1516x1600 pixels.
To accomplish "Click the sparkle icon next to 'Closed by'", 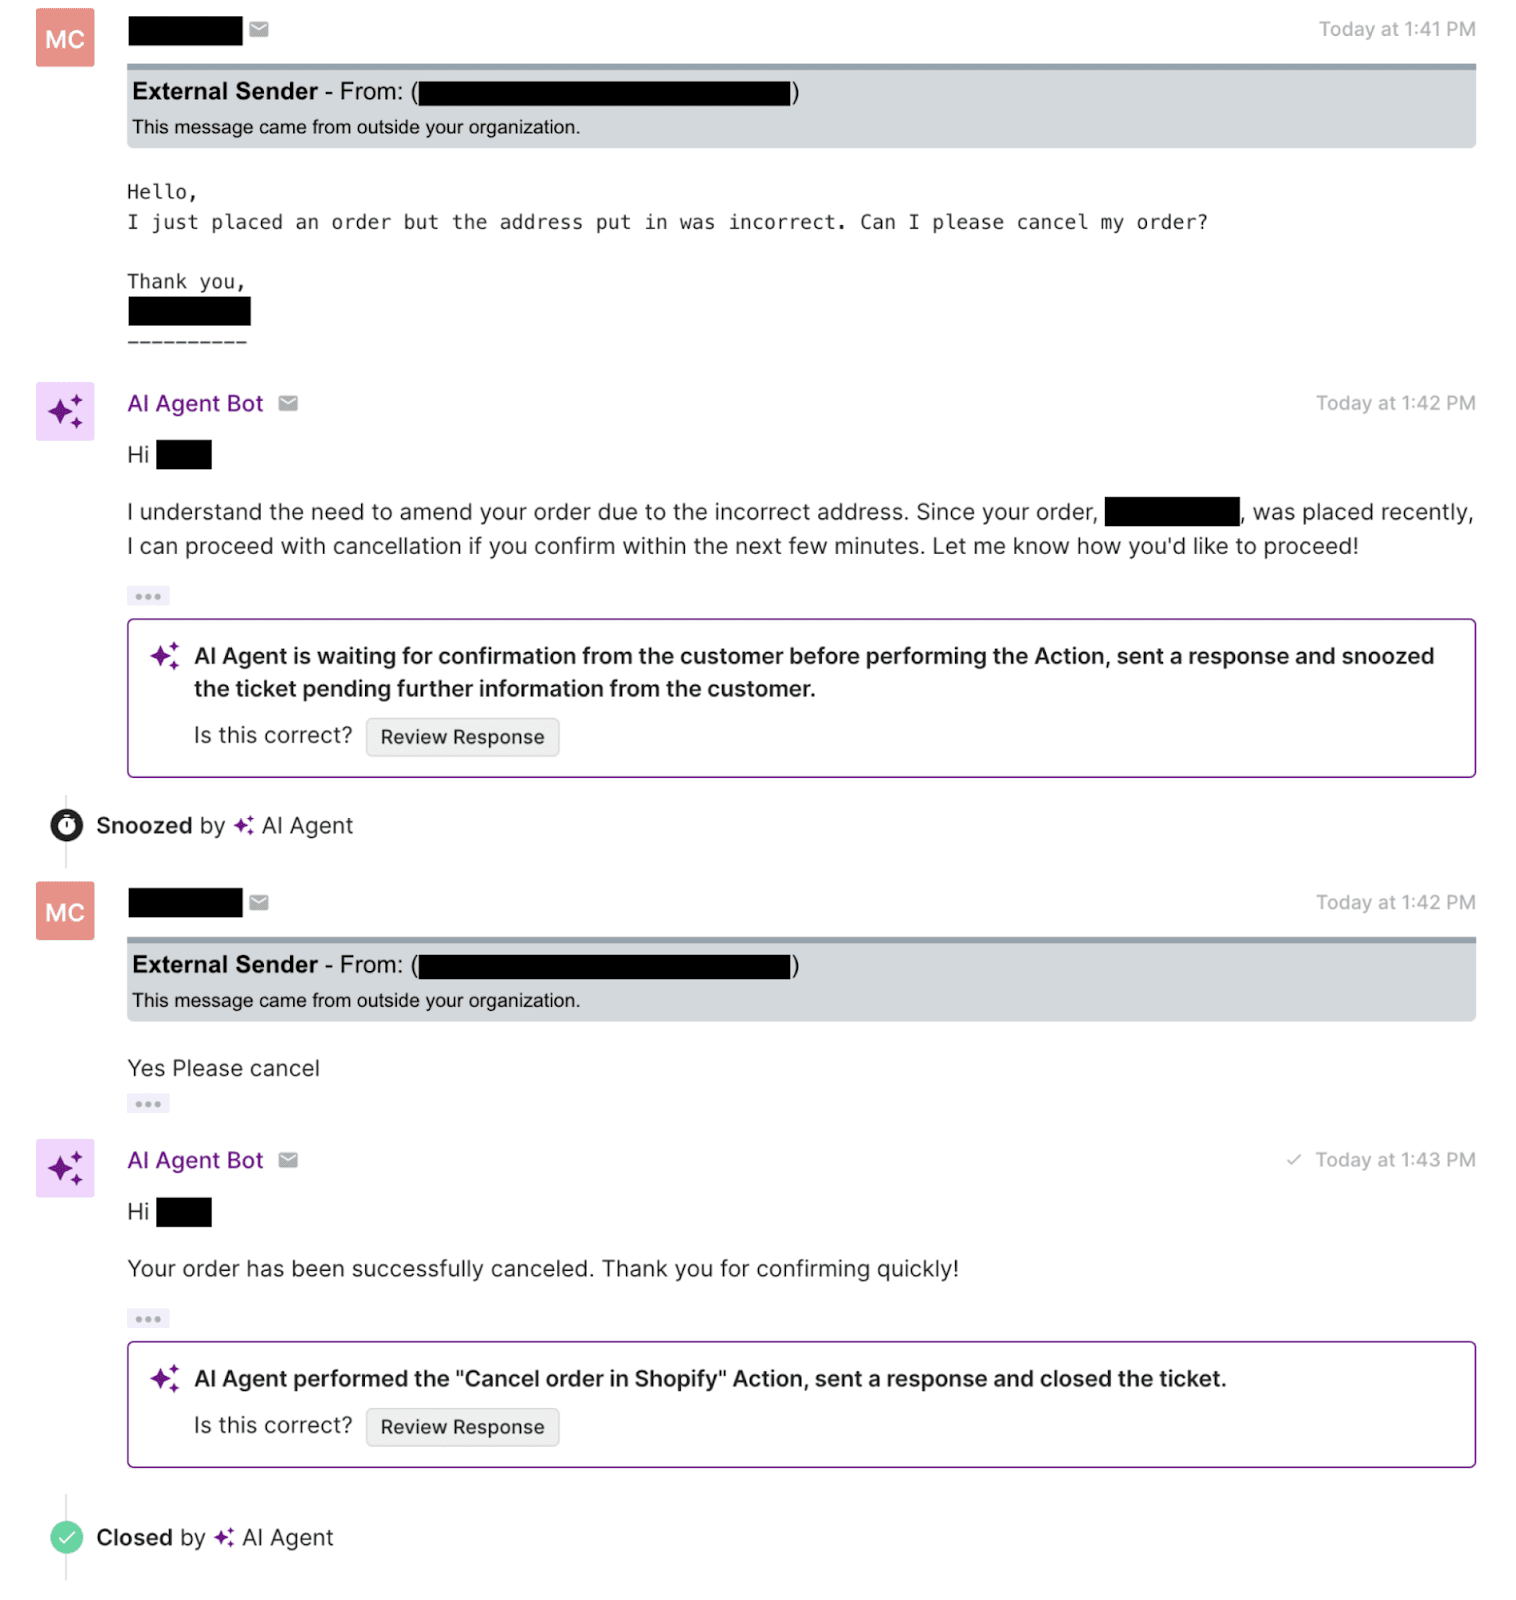I will [222, 1537].
